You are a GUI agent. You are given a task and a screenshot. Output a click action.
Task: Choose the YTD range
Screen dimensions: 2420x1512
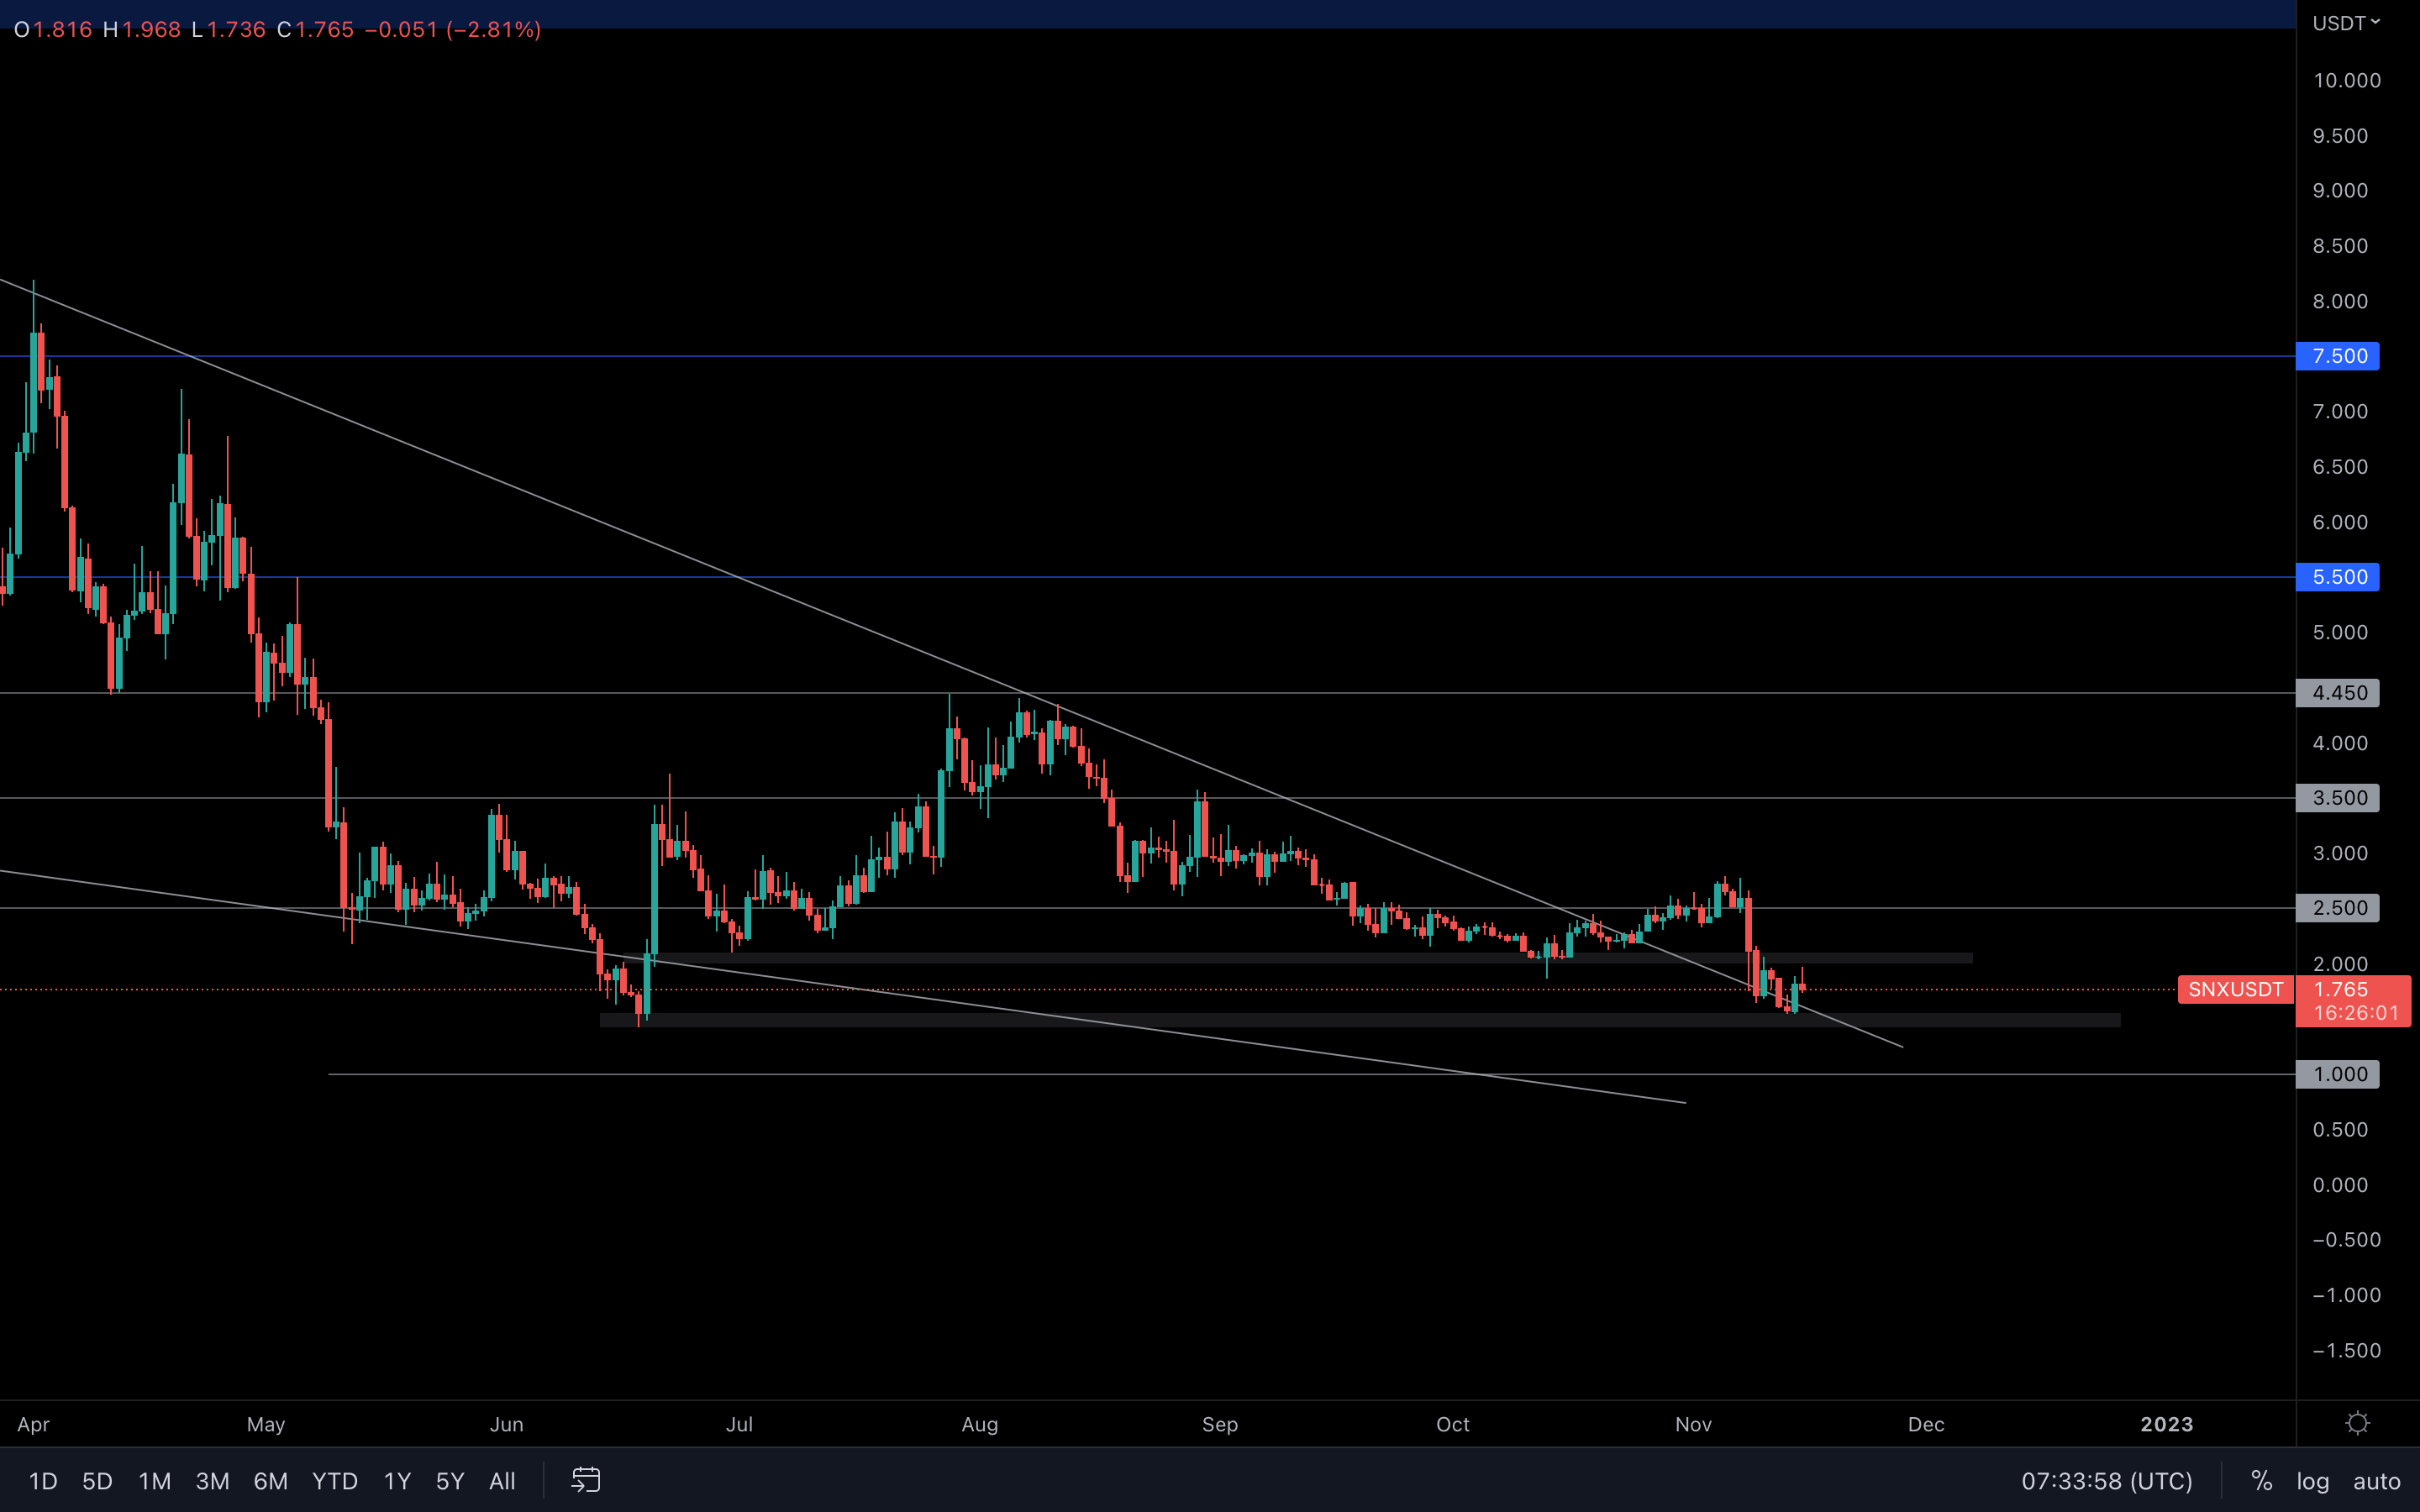click(x=334, y=1481)
